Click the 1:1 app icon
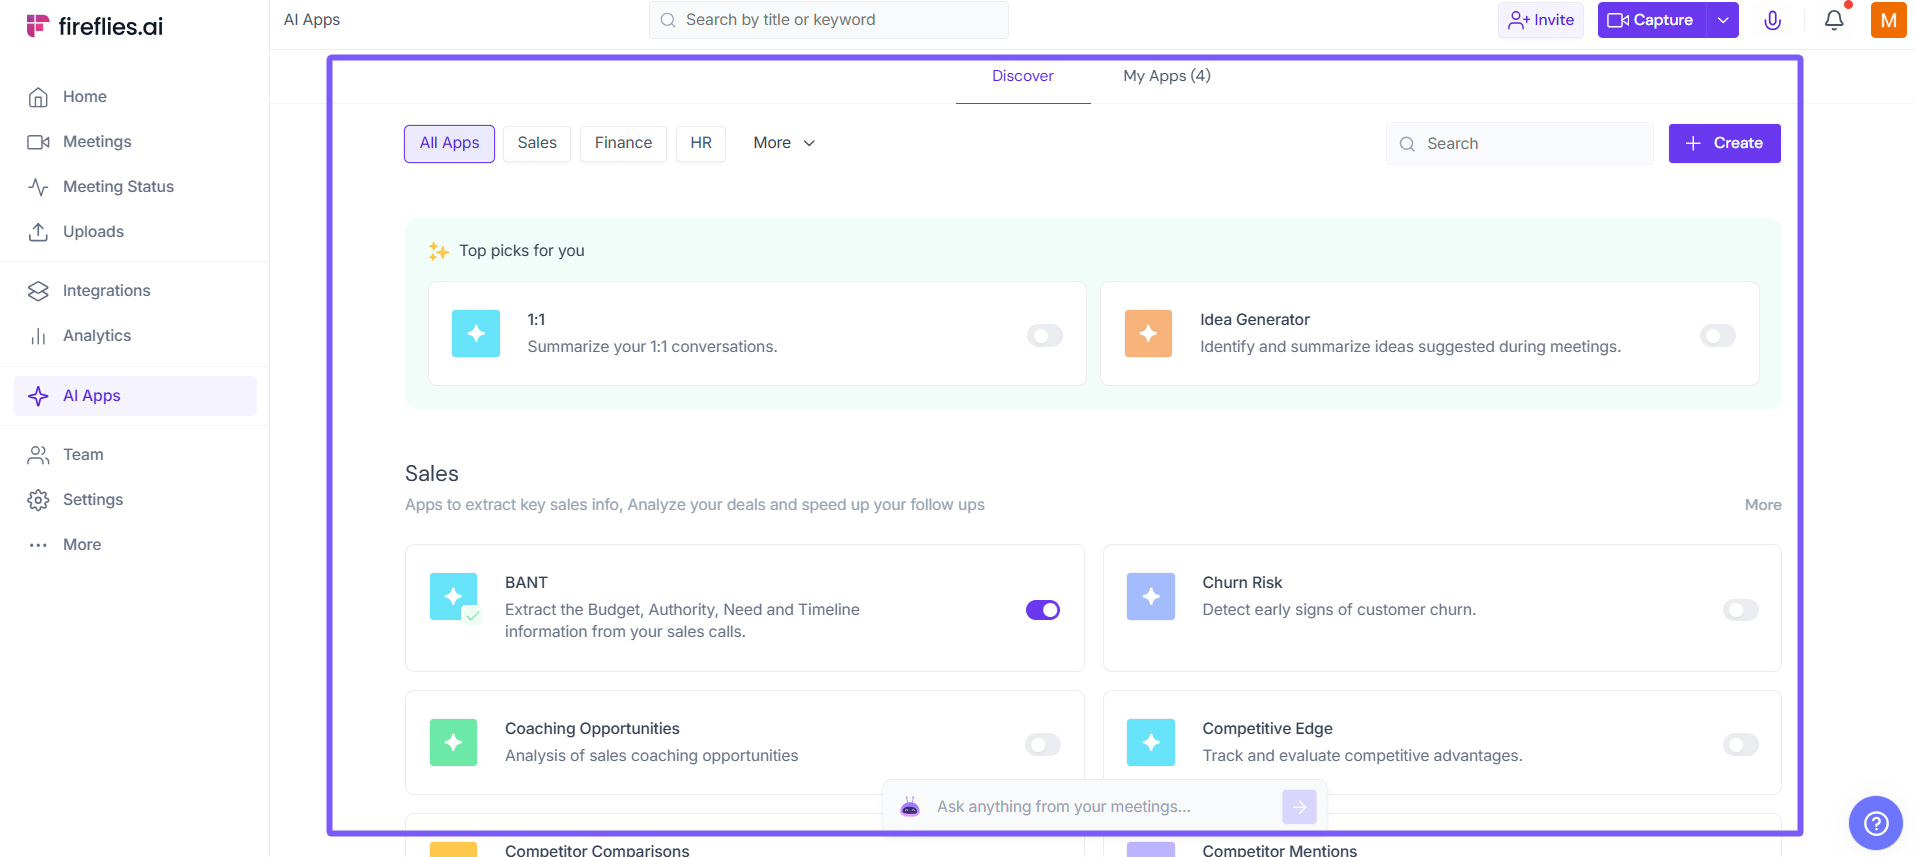 point(476,334)
